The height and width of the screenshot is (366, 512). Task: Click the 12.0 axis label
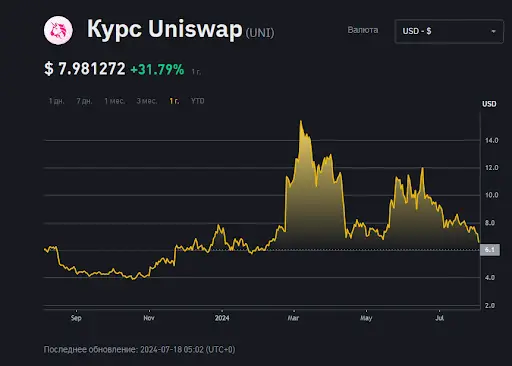(x=491, y=168)
